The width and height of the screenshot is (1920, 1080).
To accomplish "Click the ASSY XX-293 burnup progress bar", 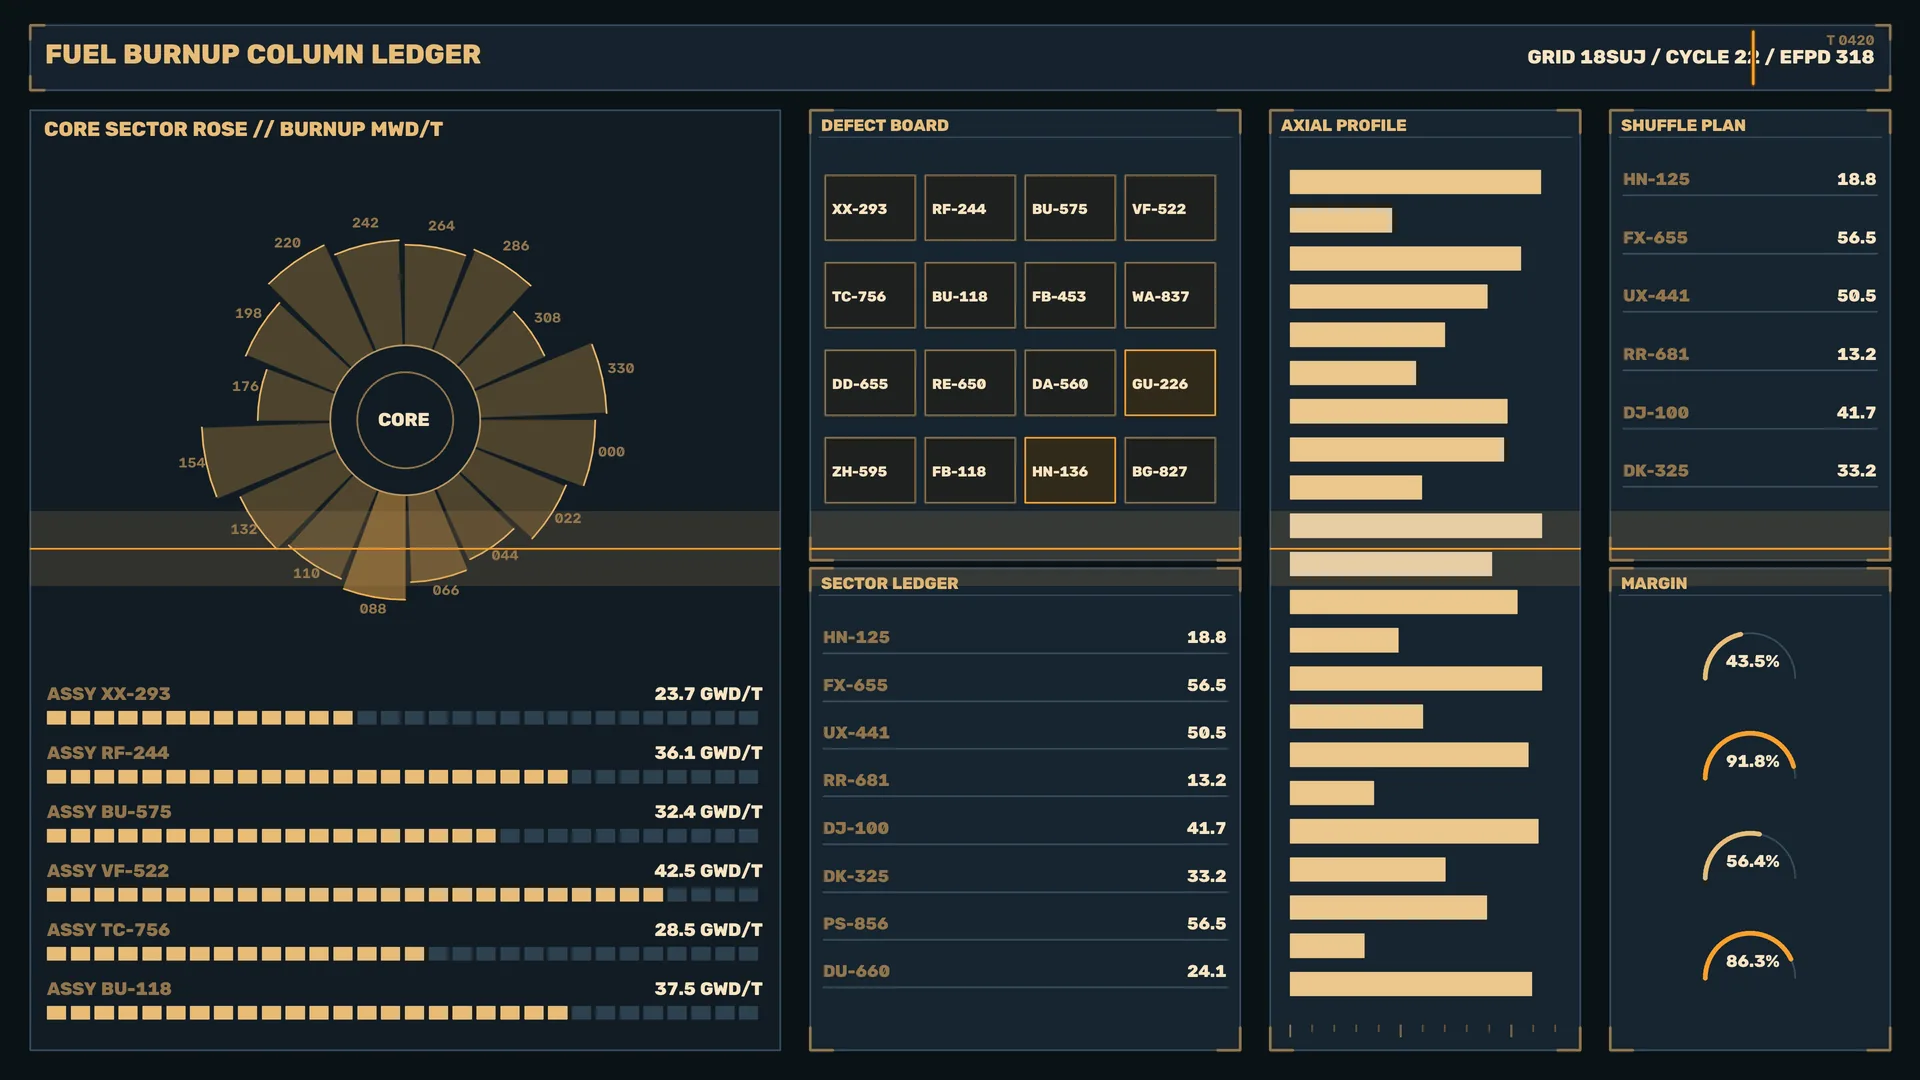I will [403, 718].
